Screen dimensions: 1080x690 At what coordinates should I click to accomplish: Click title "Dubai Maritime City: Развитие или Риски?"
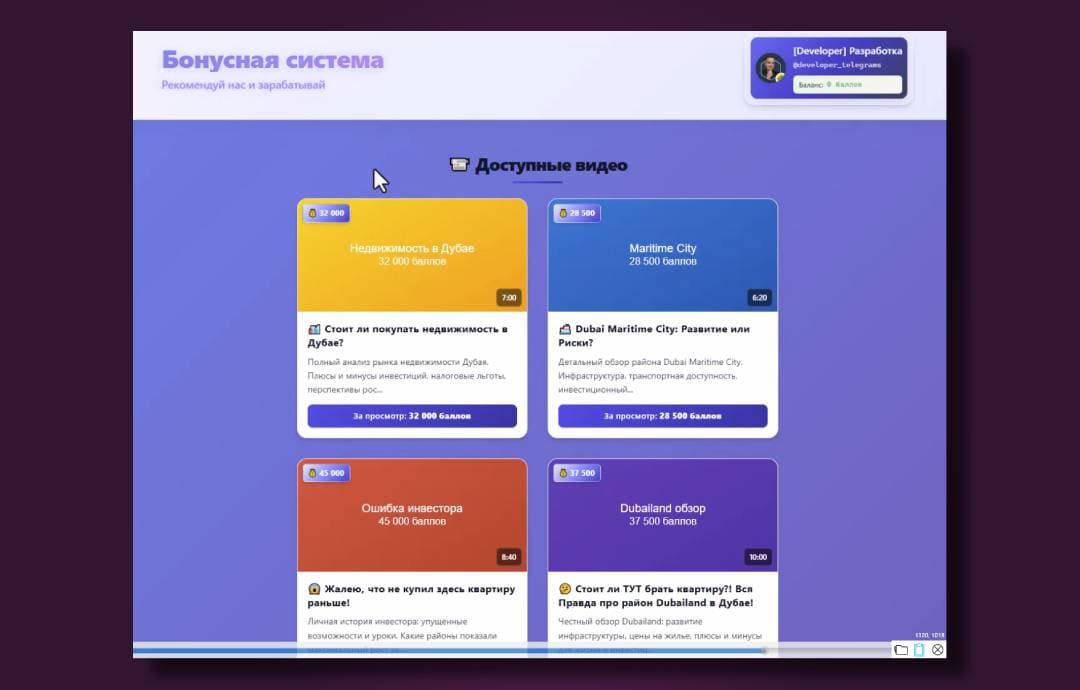pos(654,335)
